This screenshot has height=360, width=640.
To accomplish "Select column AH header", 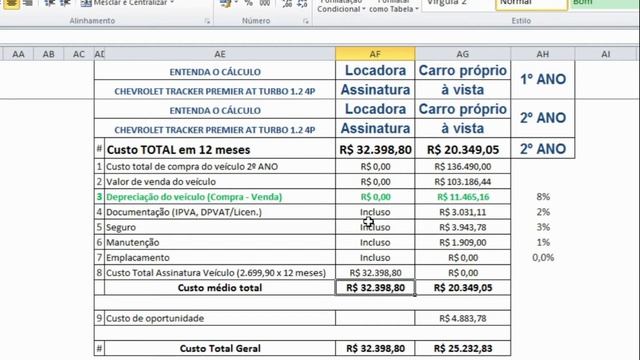I will [x=542, y=54].
